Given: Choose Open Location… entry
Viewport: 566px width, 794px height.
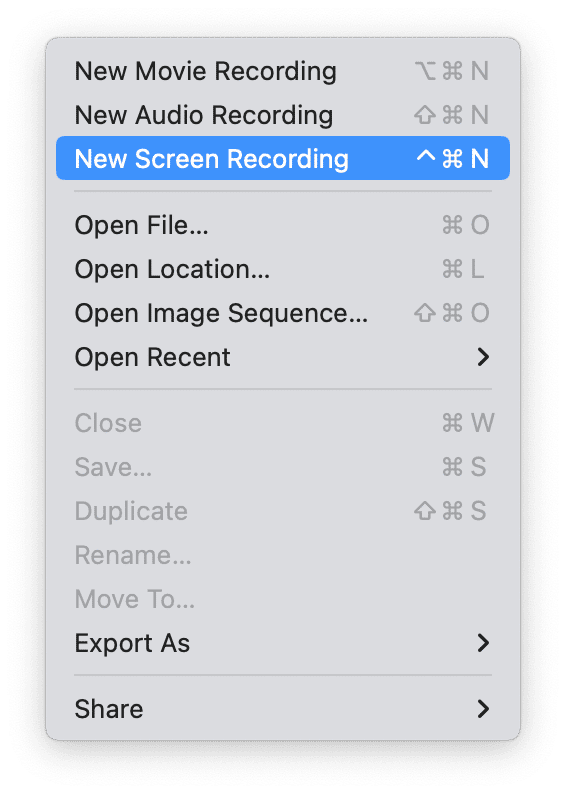Looking at the screenshot, I should click(x=282, y=269).
